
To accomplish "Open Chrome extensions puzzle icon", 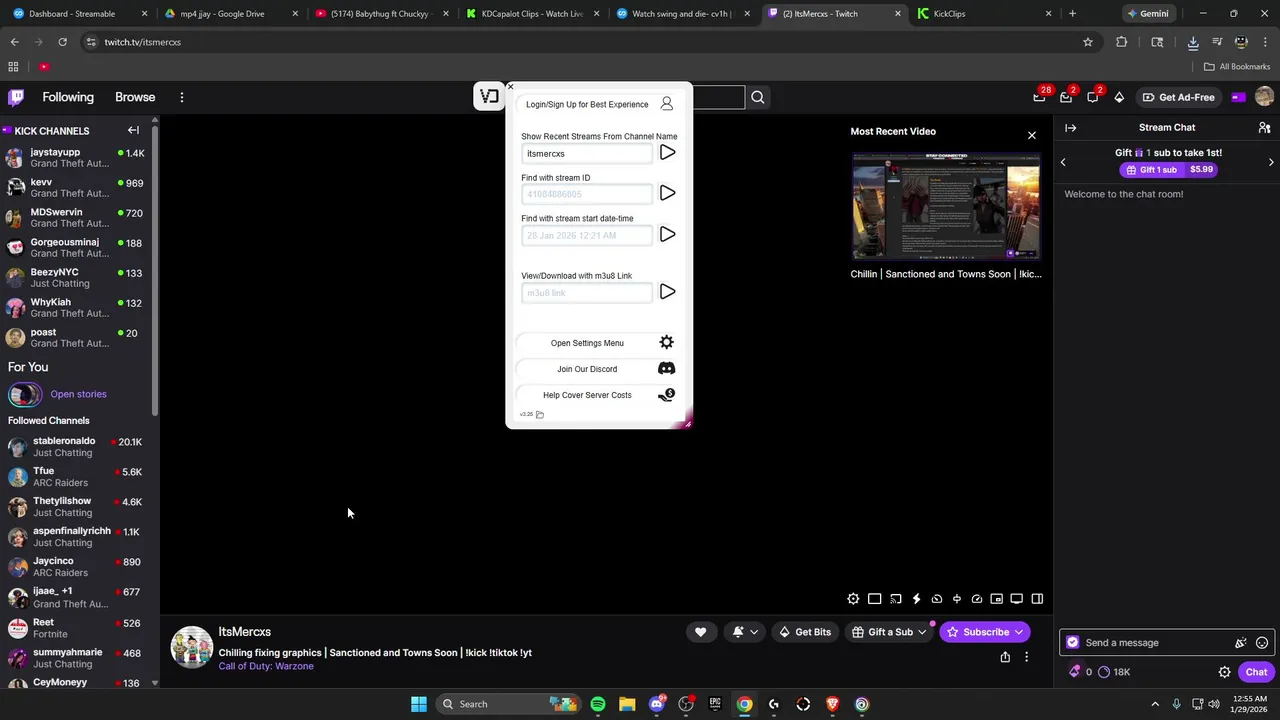I will pos(1121,42).
